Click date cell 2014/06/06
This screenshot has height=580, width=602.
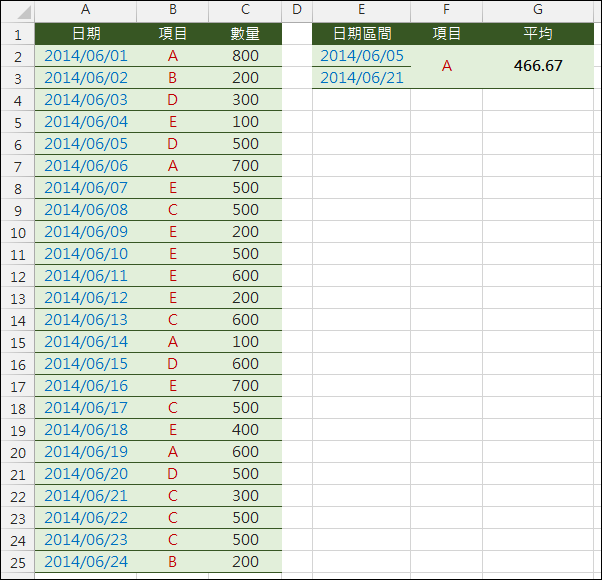pos(86,166)
